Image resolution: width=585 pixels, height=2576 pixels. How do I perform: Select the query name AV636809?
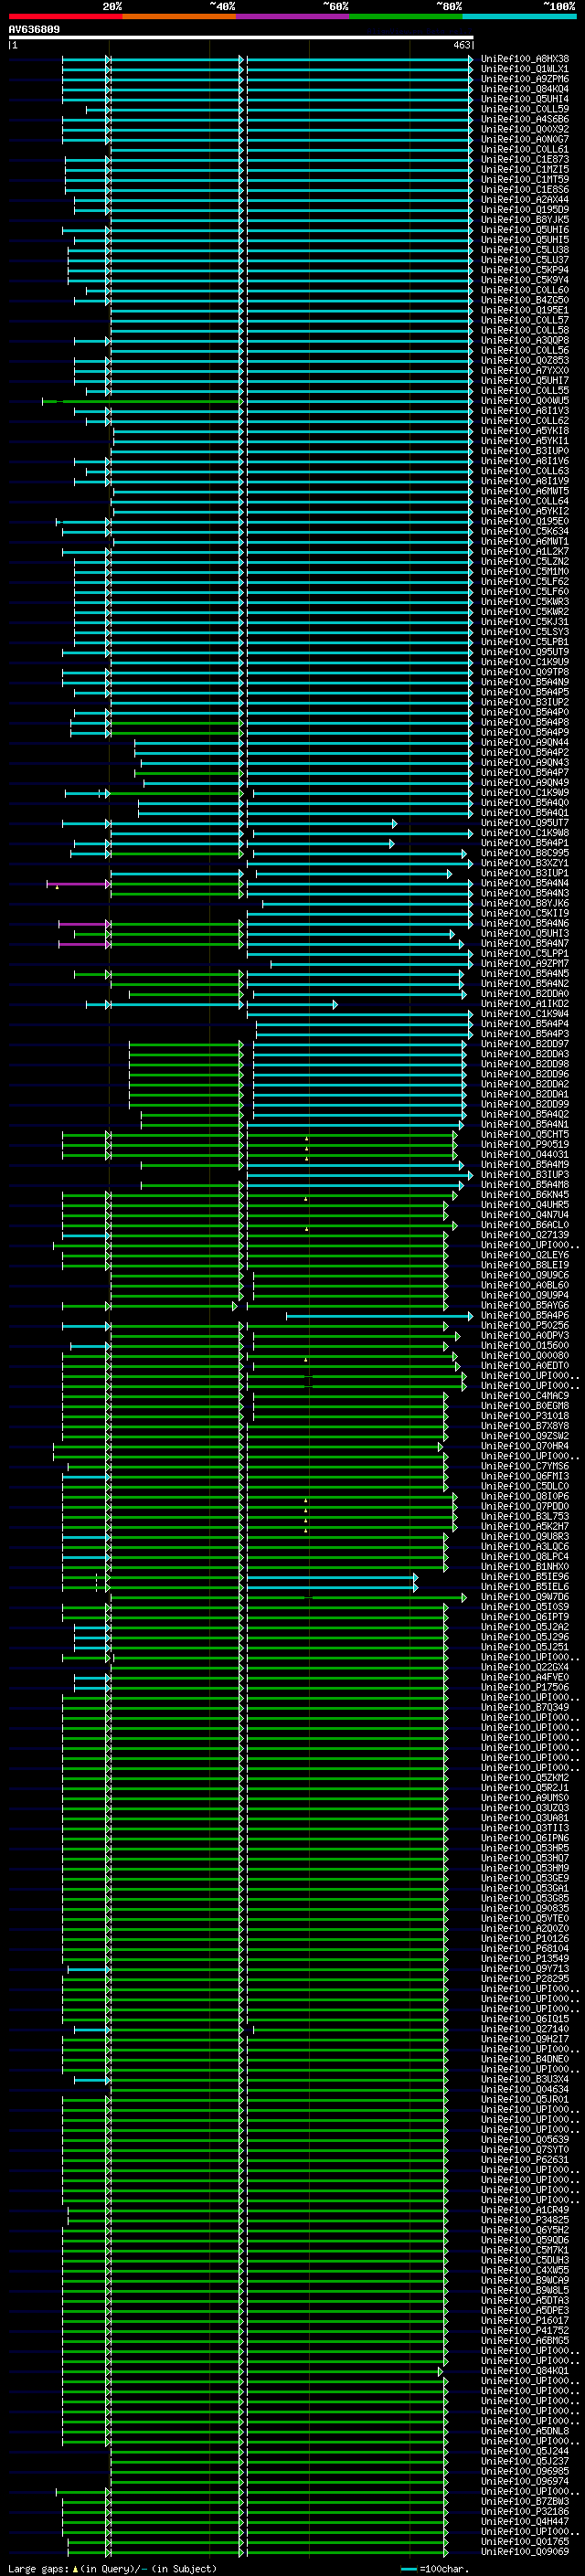click(34, 30)
